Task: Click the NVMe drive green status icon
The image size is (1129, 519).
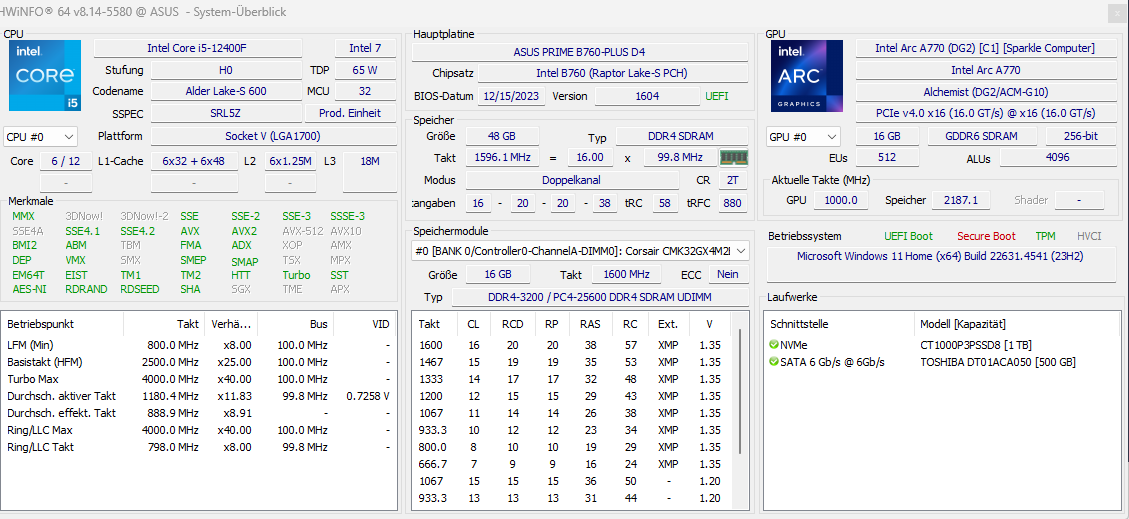Action: pos(774,345)
